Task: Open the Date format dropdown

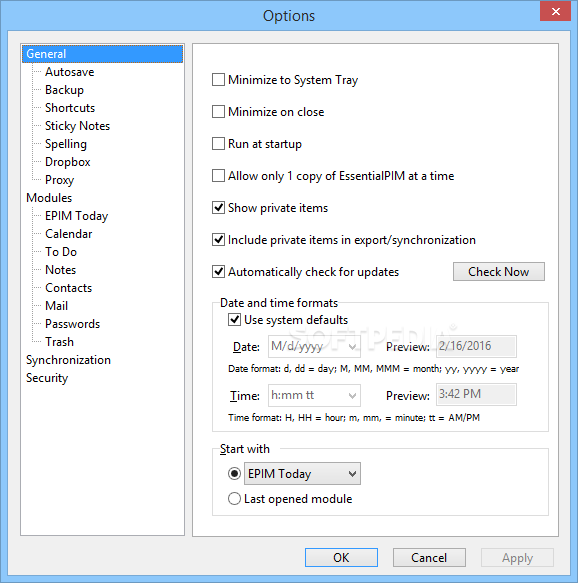Action: point(314,347)
